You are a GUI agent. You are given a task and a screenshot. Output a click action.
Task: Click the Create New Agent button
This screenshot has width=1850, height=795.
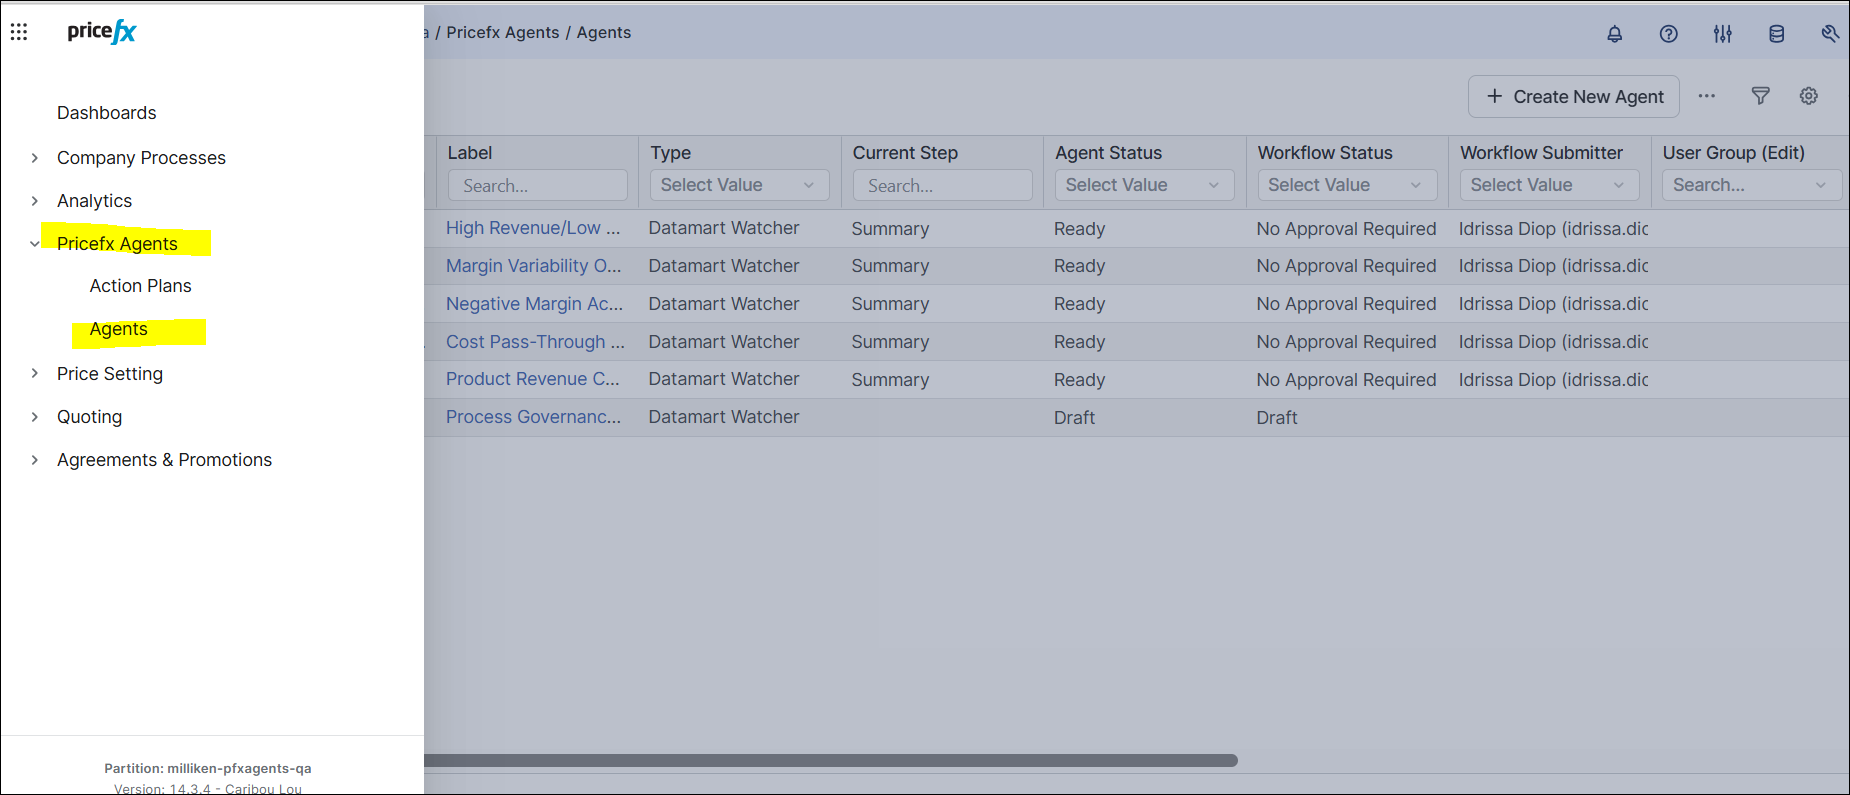(1573, 97)
